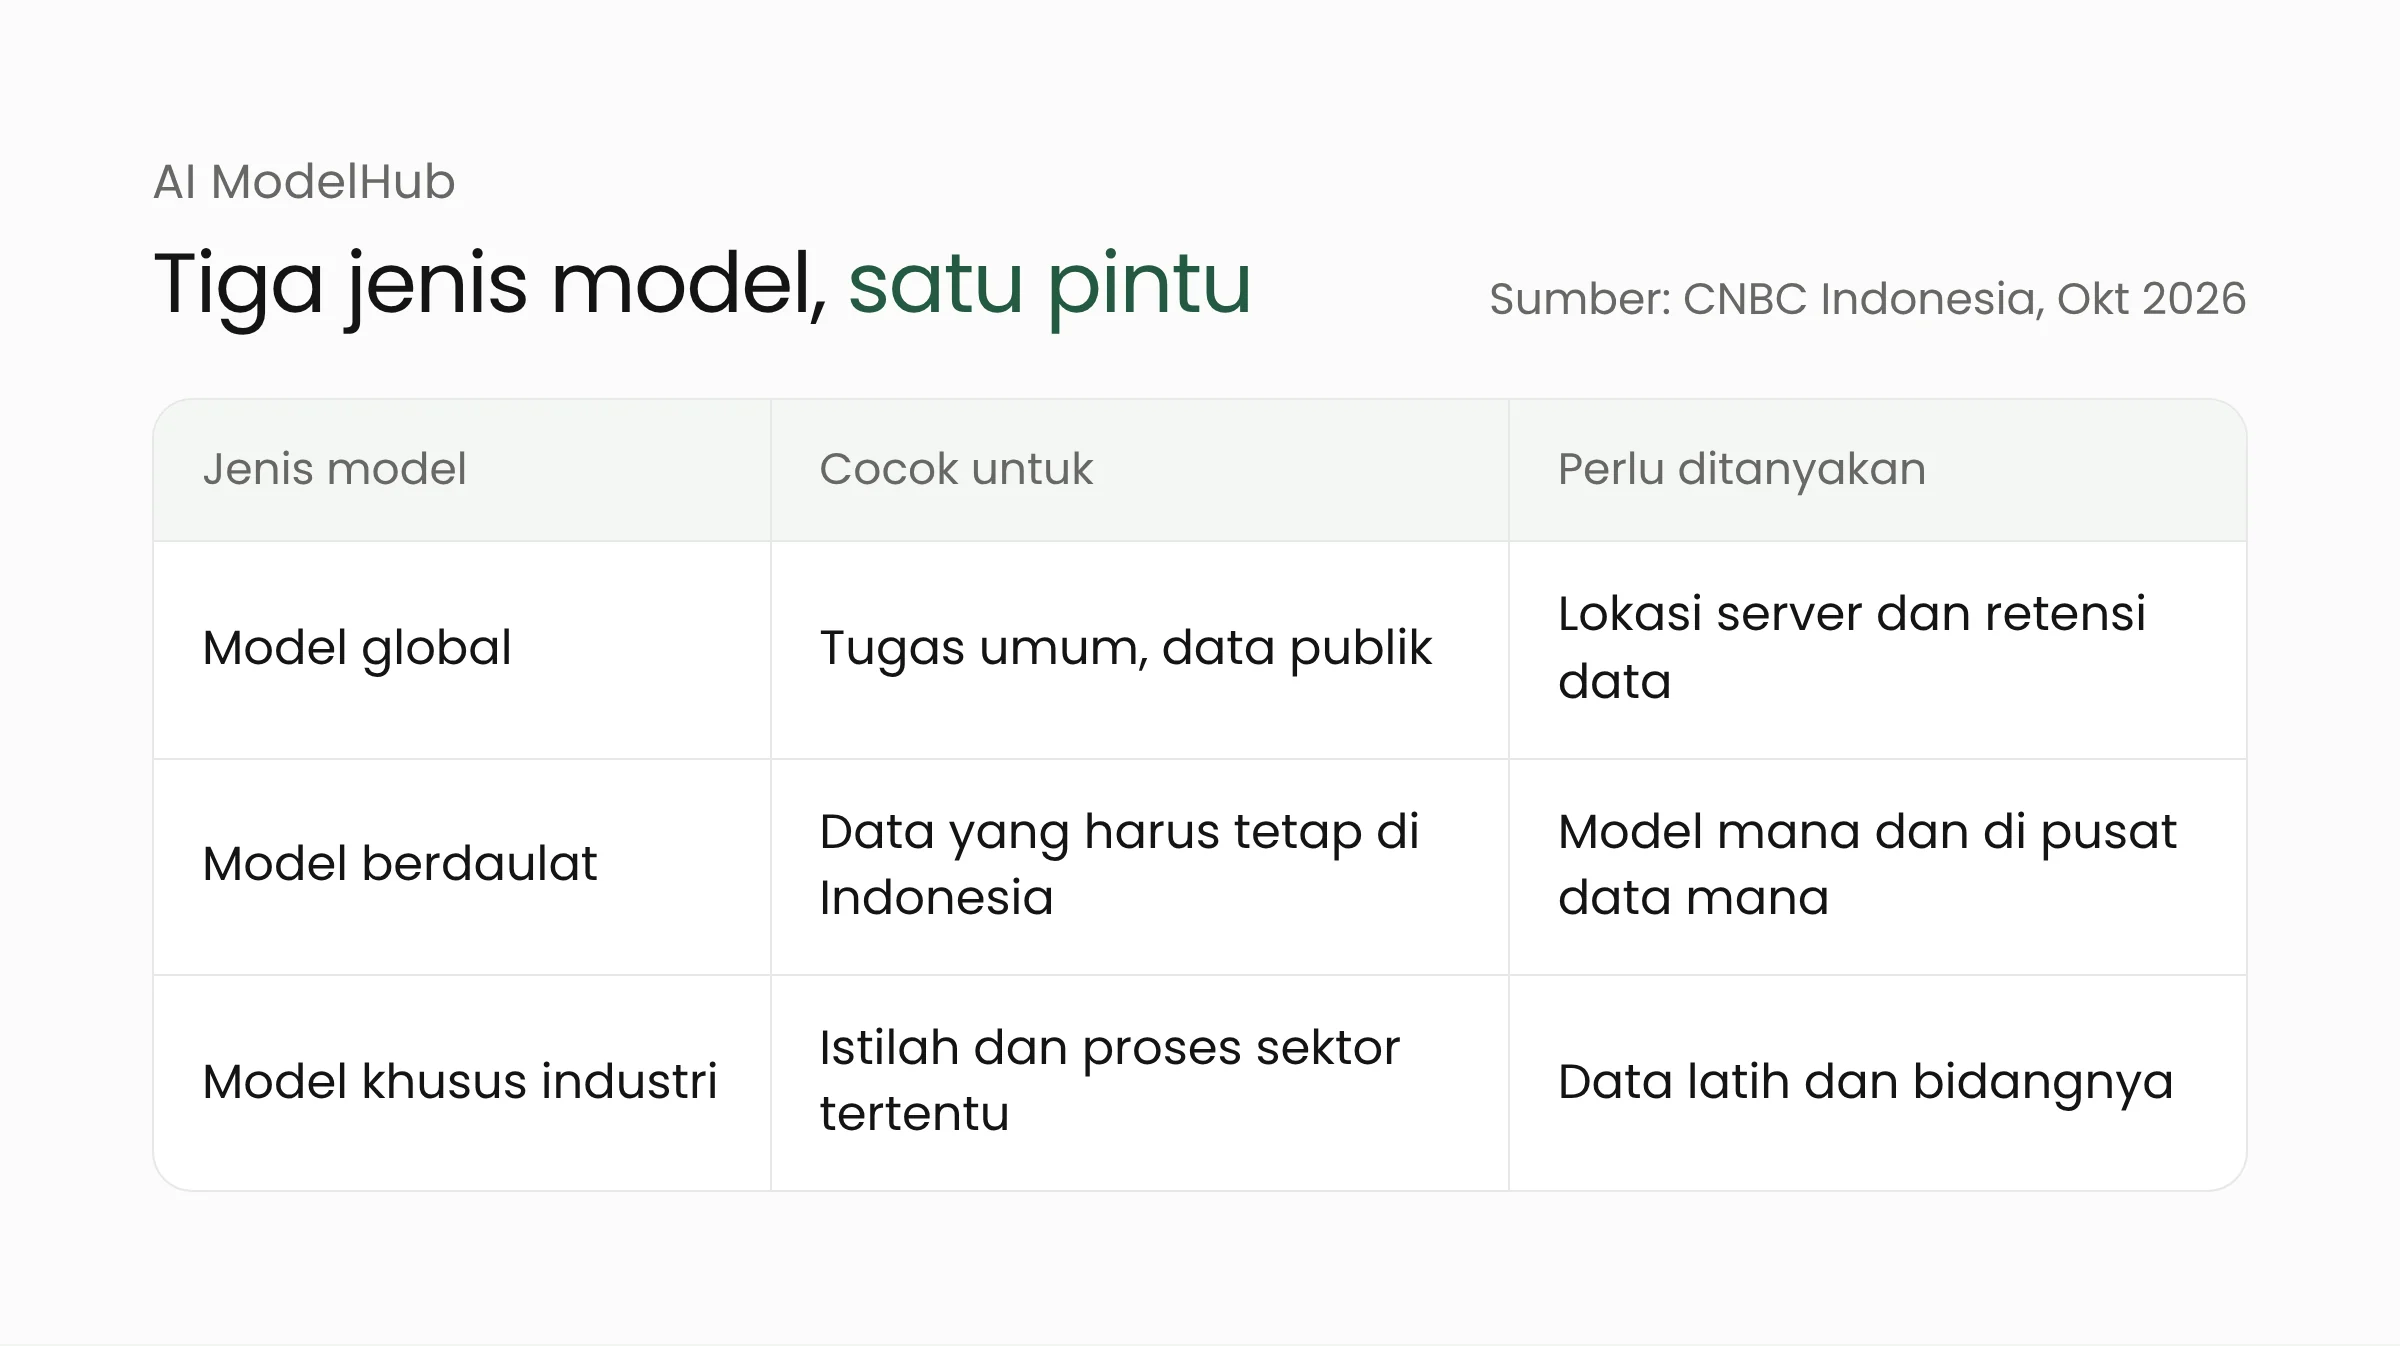Select the 'Perlu ditanyakan' column header
The width and height of the screenshot is (2400, 1346).
tap(1878, 470)
